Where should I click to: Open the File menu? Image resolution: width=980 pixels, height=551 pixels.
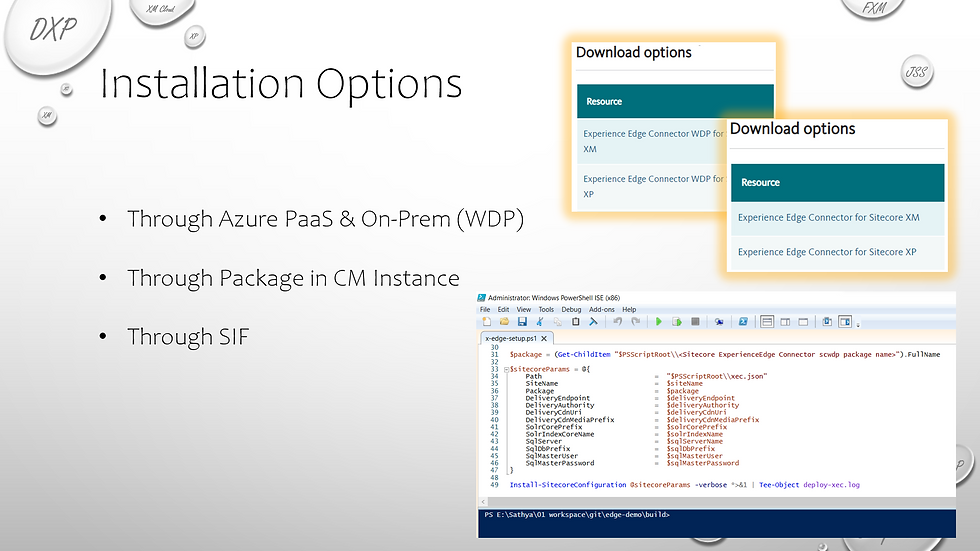[485, 309]
